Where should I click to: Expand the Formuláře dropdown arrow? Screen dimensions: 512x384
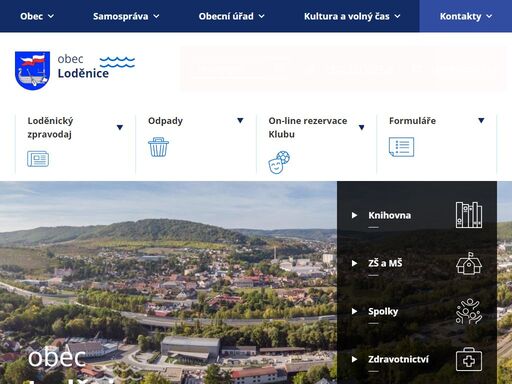click(481, 120)
